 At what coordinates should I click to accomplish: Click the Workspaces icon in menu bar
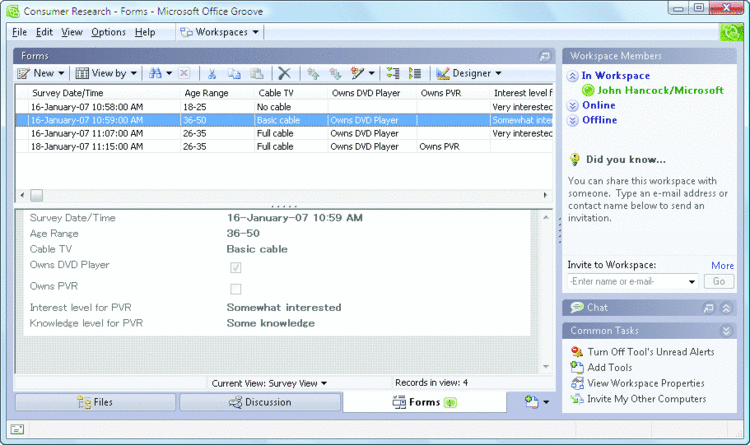(186, 32)
